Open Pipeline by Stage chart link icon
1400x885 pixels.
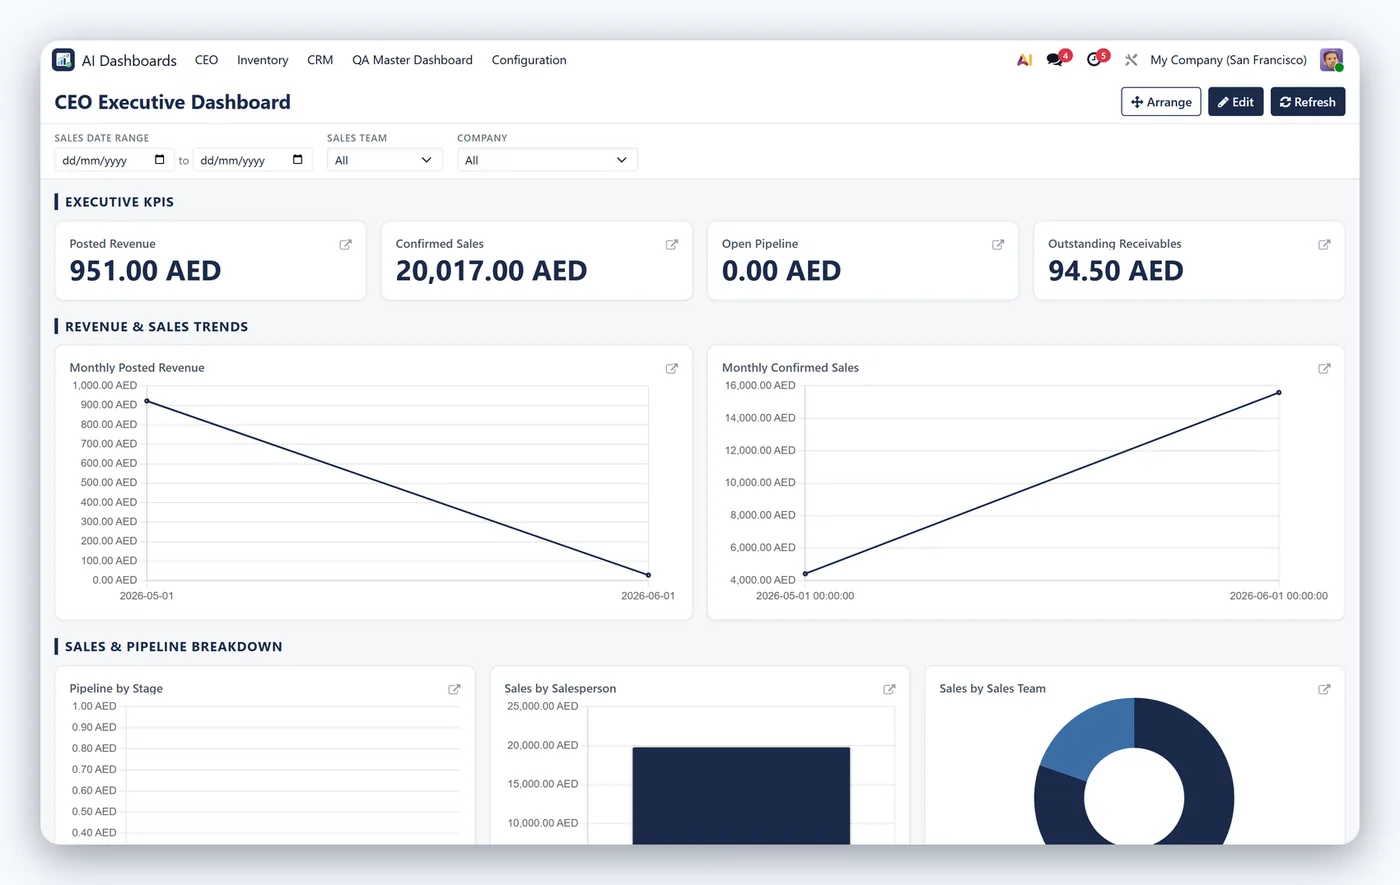click(454, 689)
